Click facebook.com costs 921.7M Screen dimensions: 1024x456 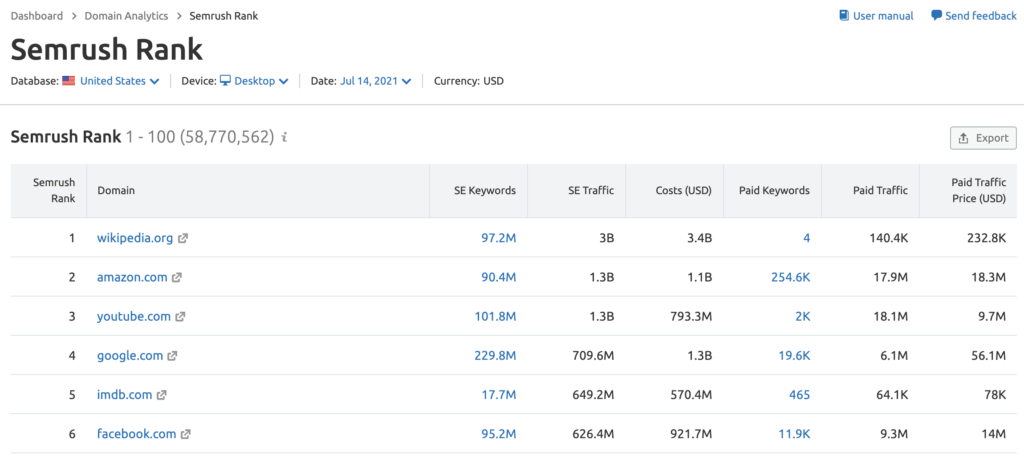692,434
